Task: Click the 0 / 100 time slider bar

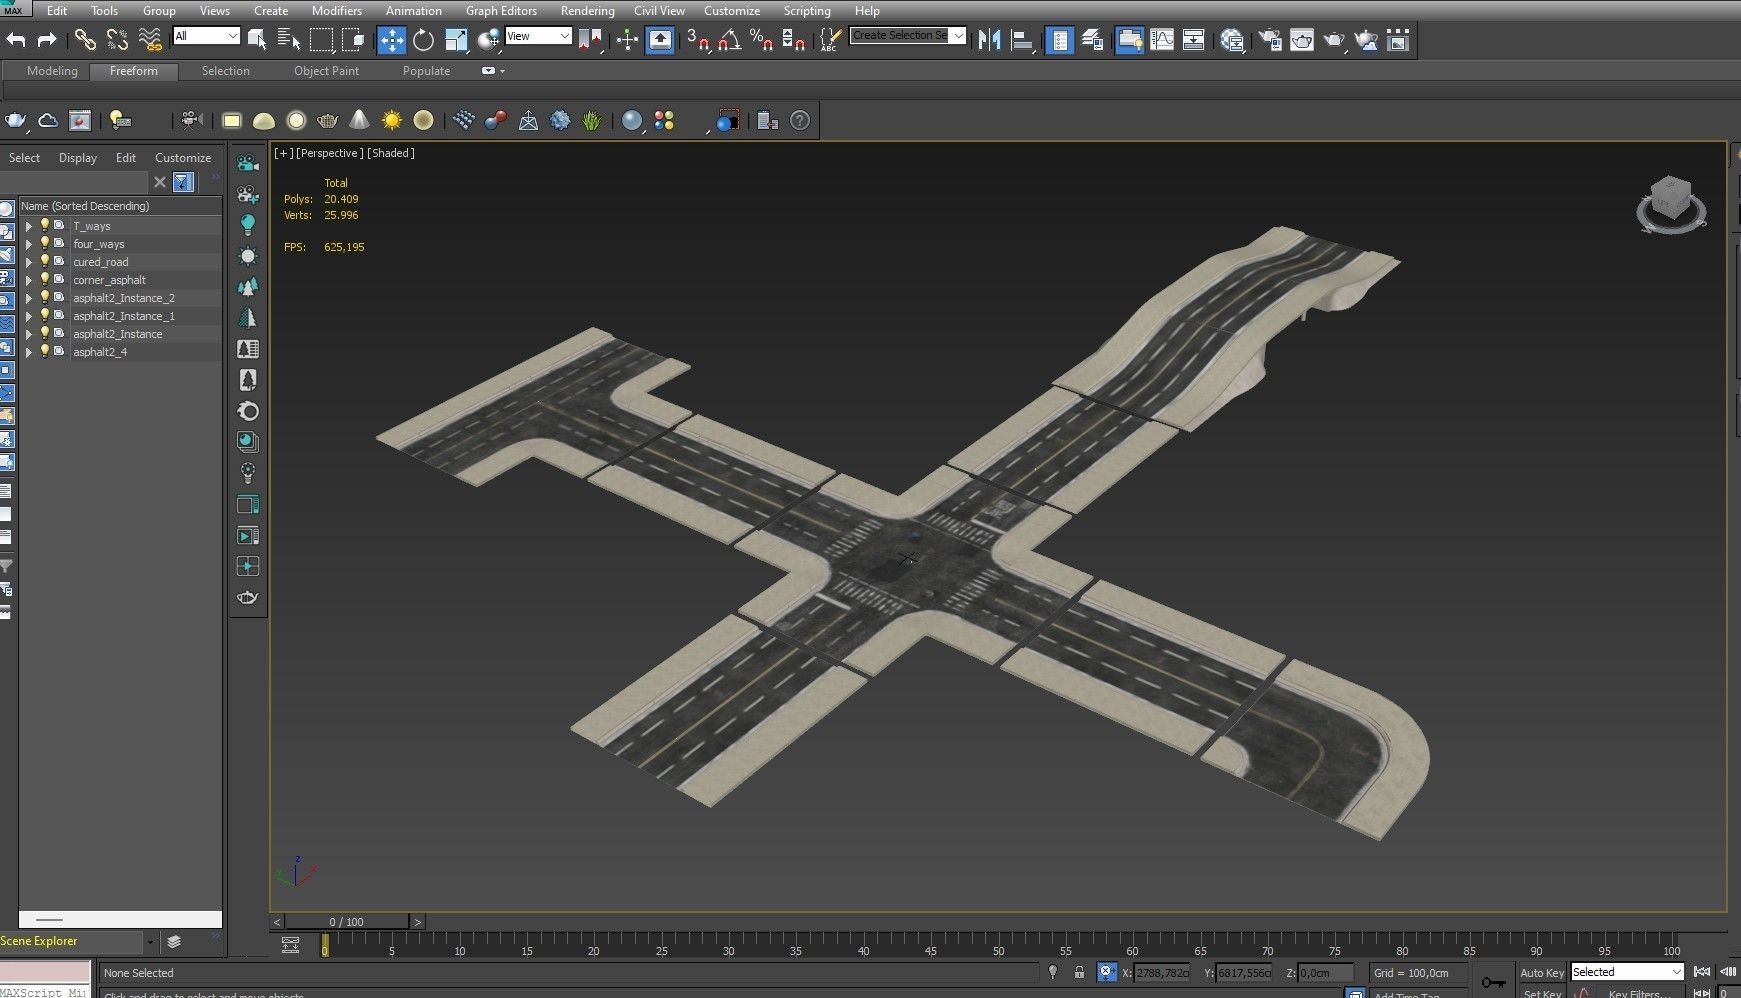Action: tap(347, 922)
